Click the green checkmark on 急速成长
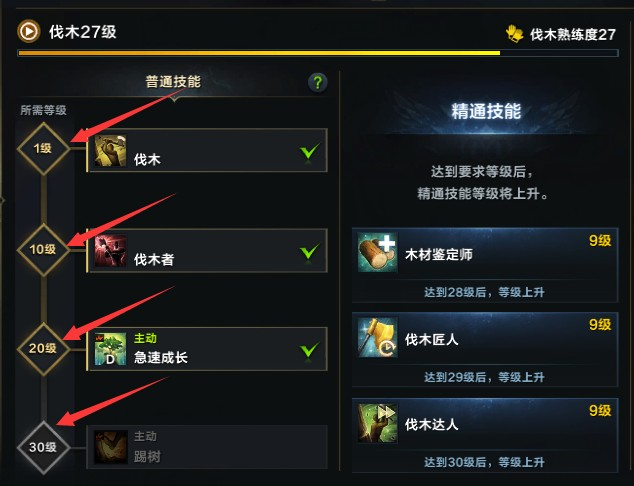 point(310,350)
